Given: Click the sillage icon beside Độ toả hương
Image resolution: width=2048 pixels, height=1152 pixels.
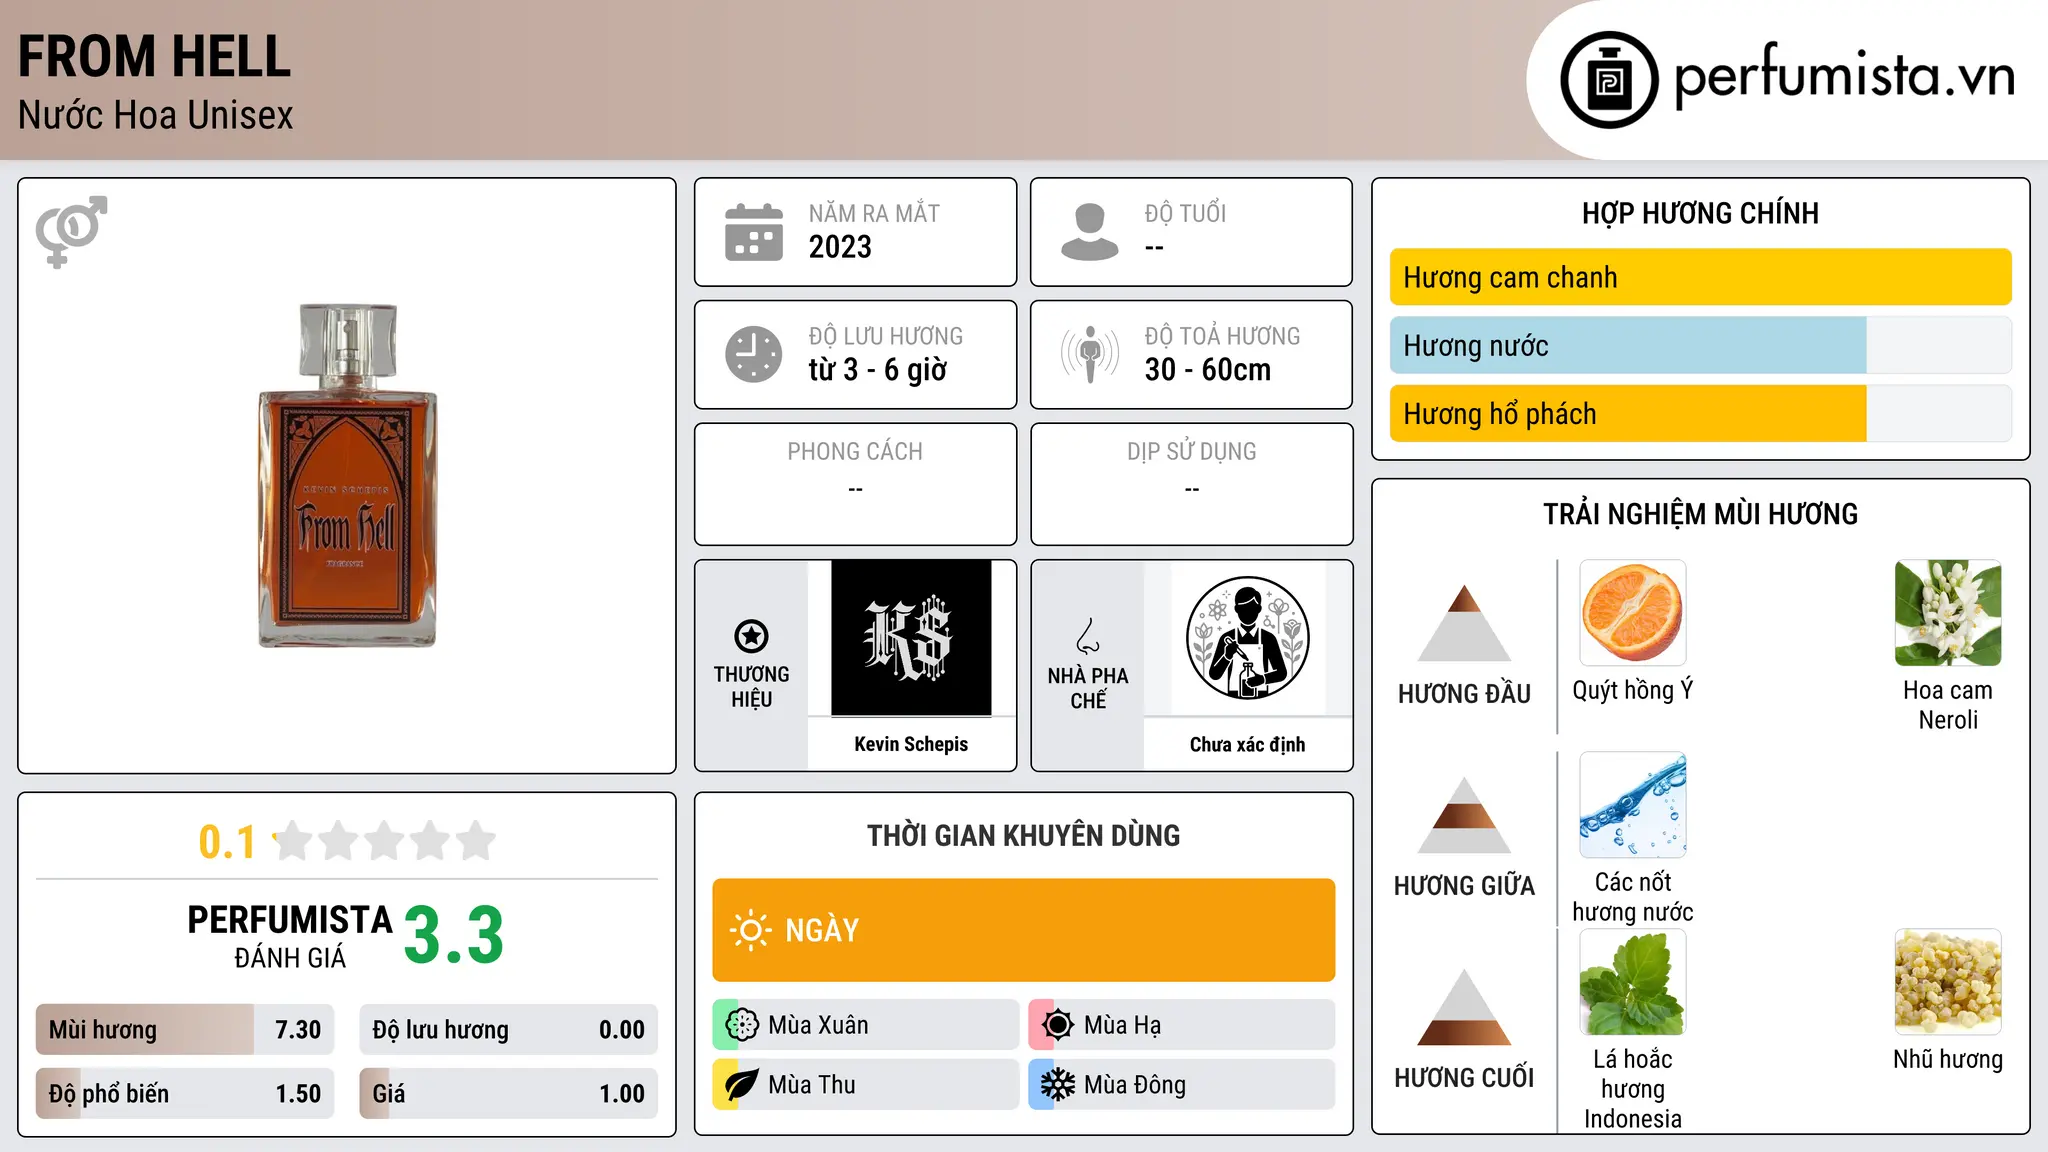Looking at the screenshot, I should click(1090, 354).
